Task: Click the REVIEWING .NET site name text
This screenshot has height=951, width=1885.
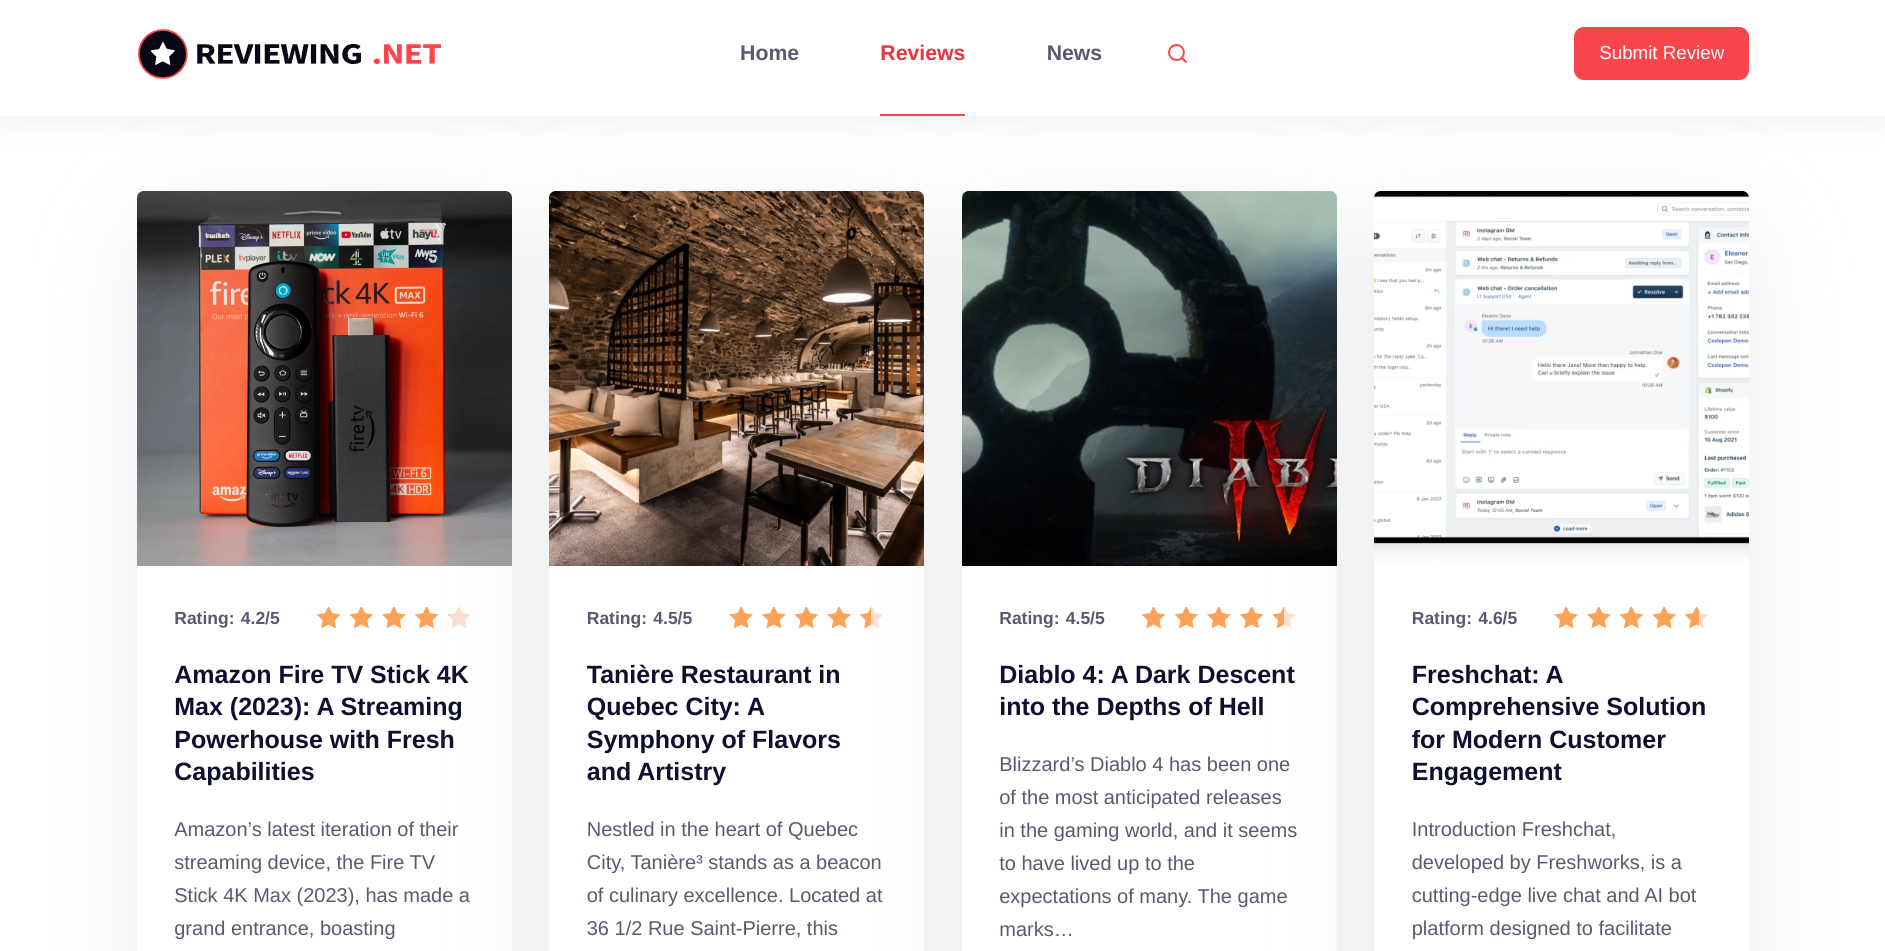Action: 318,54
